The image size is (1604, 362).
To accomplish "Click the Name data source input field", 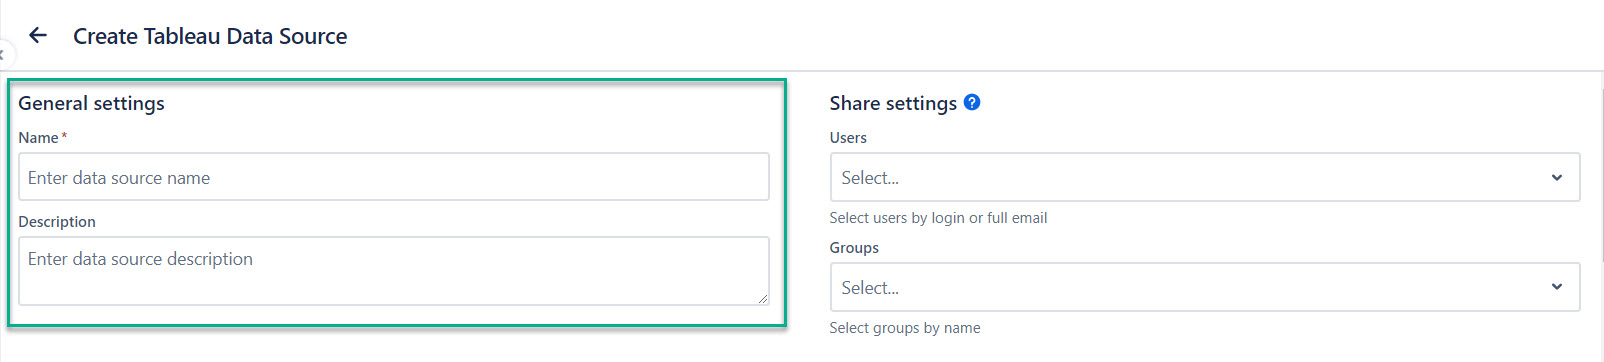I will pyautogui.click(x=394, y=177).
